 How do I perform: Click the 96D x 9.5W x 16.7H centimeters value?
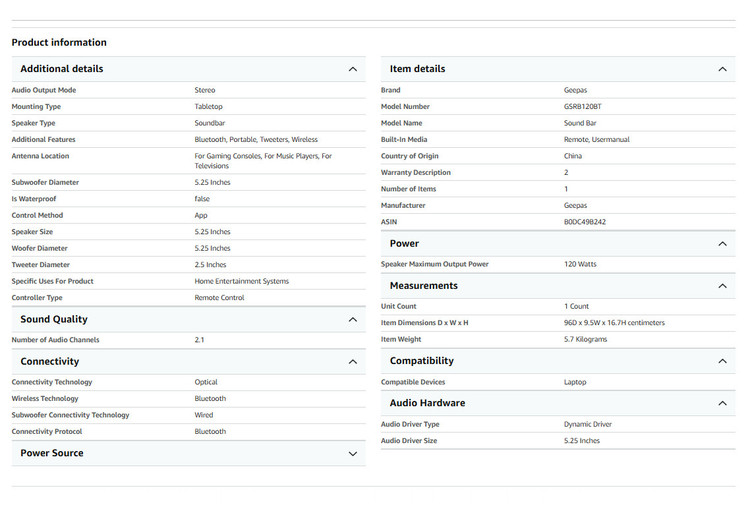(614, 323)
